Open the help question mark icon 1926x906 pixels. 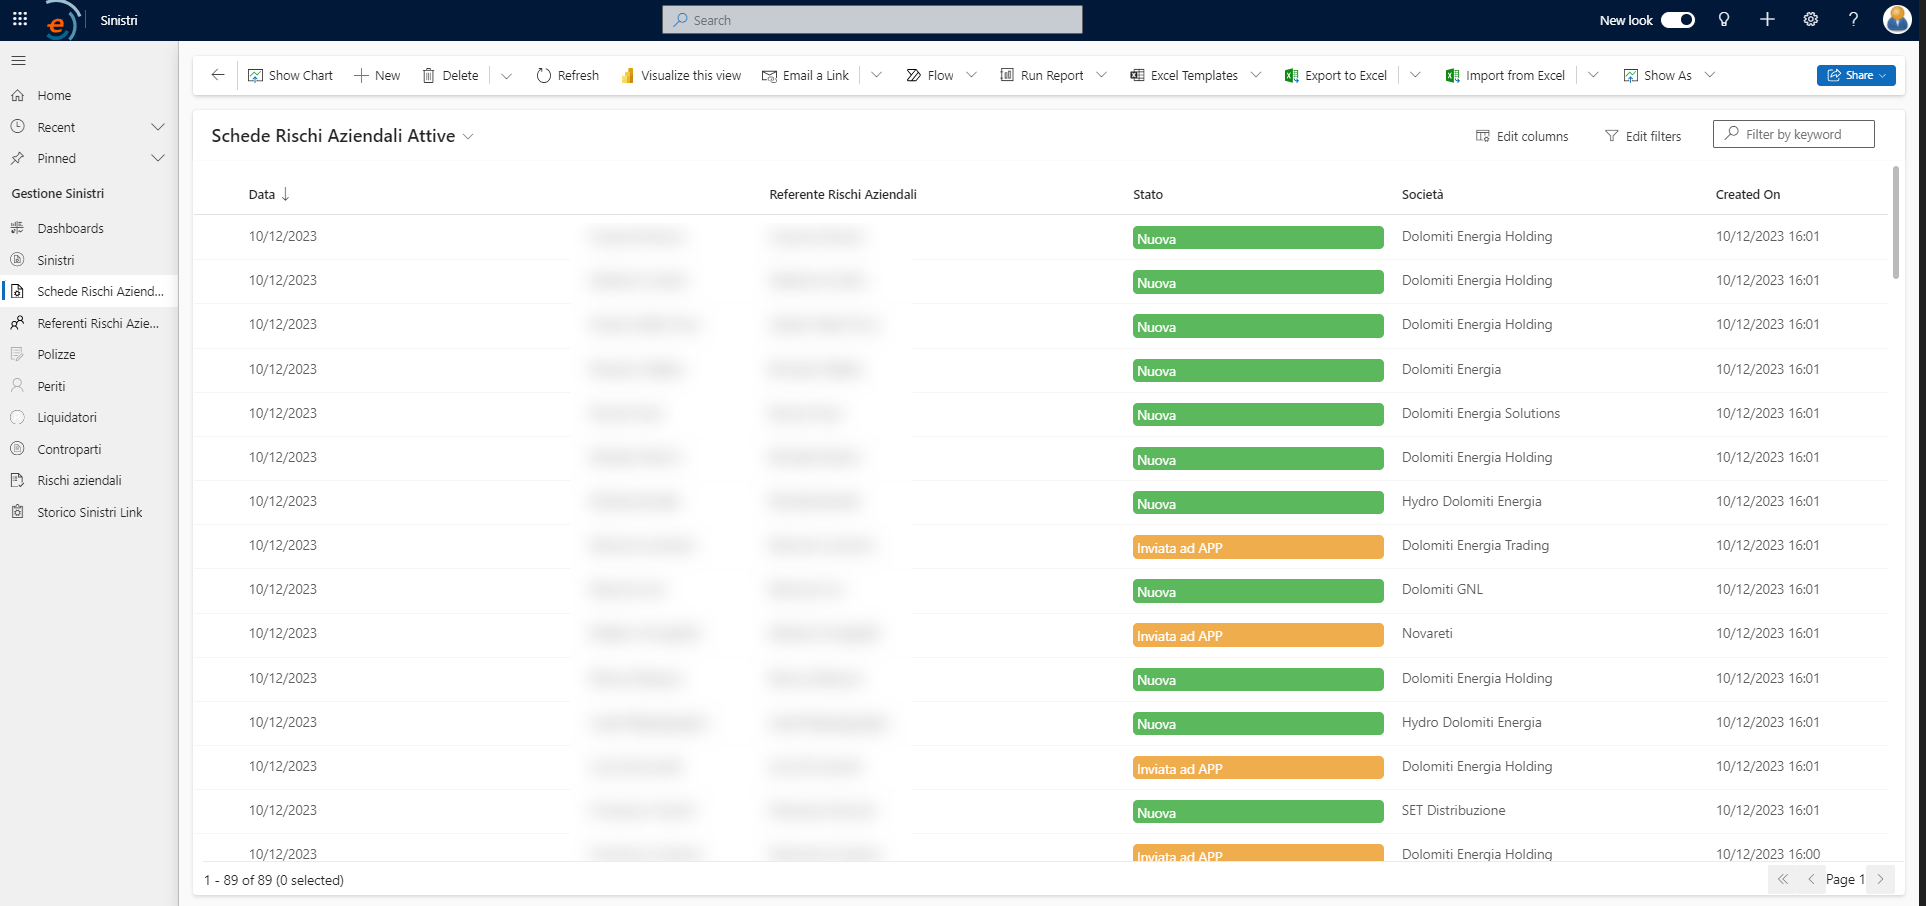(1853, 19)
